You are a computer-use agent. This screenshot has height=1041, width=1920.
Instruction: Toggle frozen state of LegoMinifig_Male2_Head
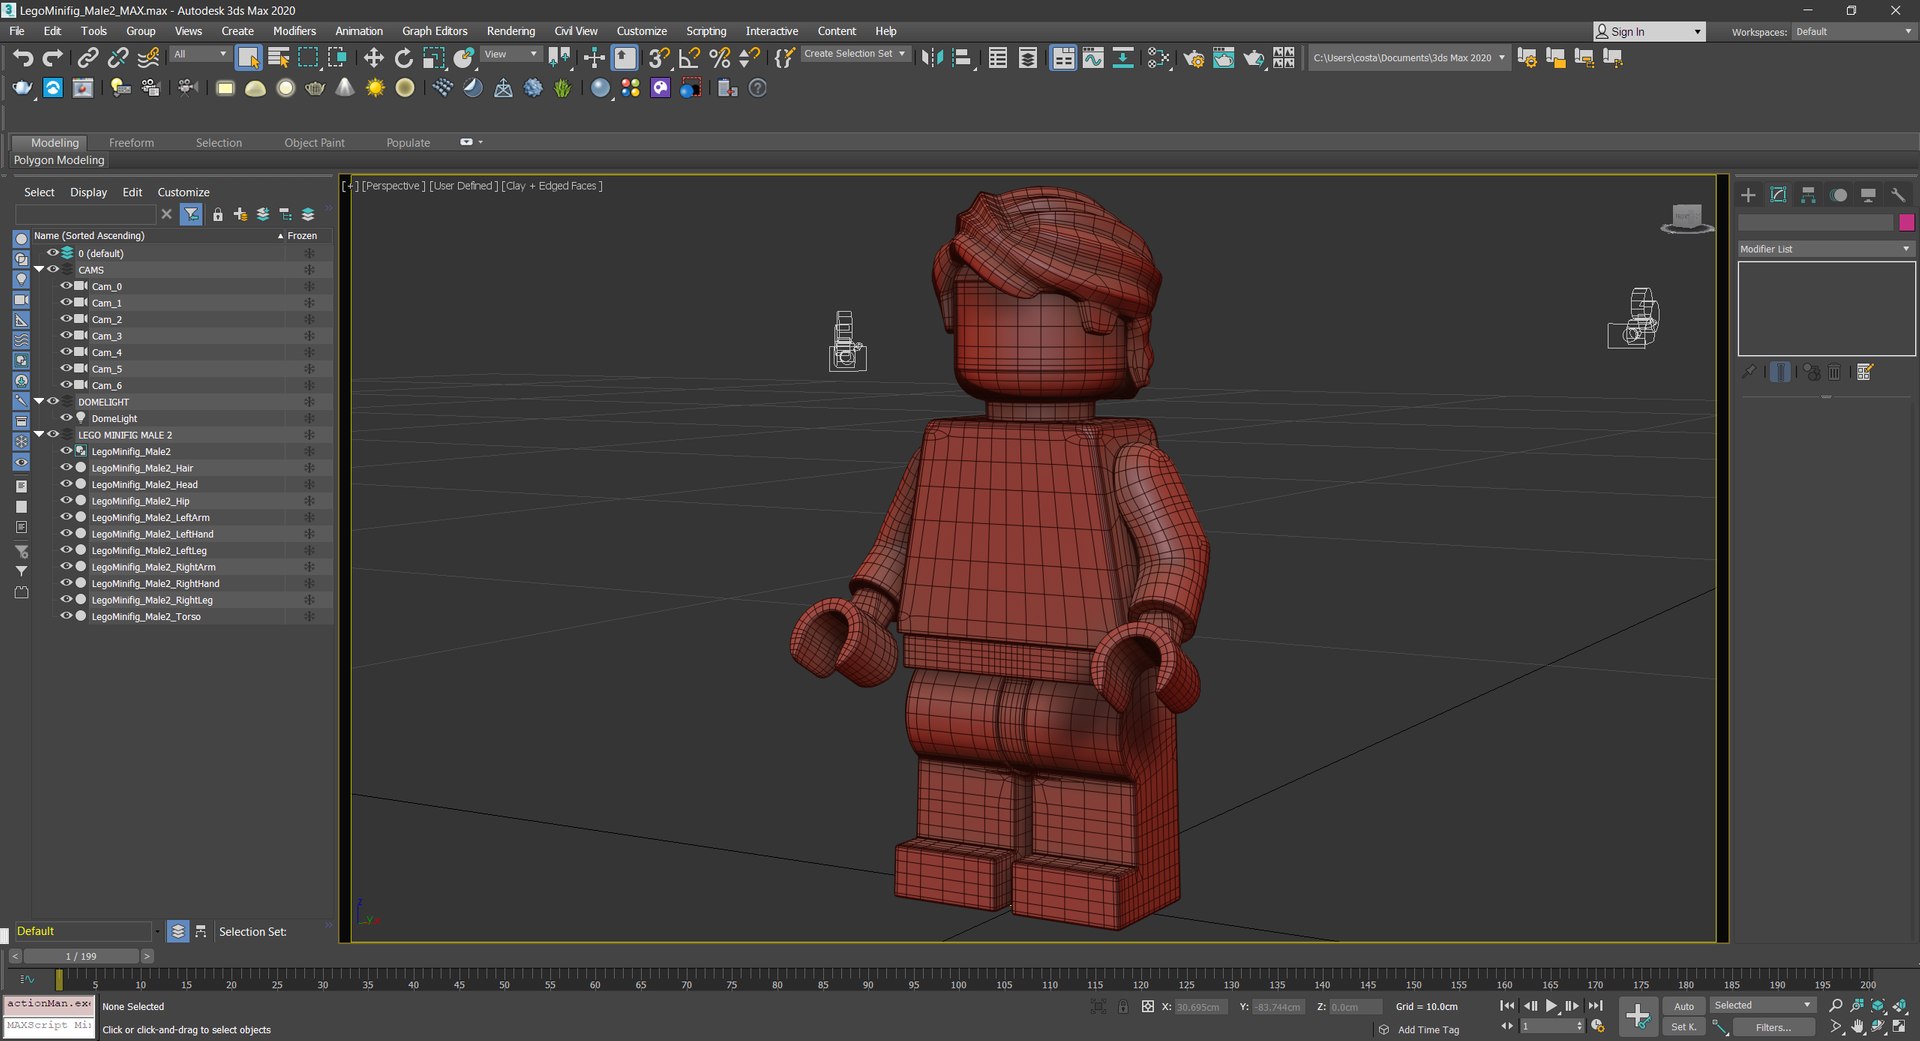coord(309,484)
